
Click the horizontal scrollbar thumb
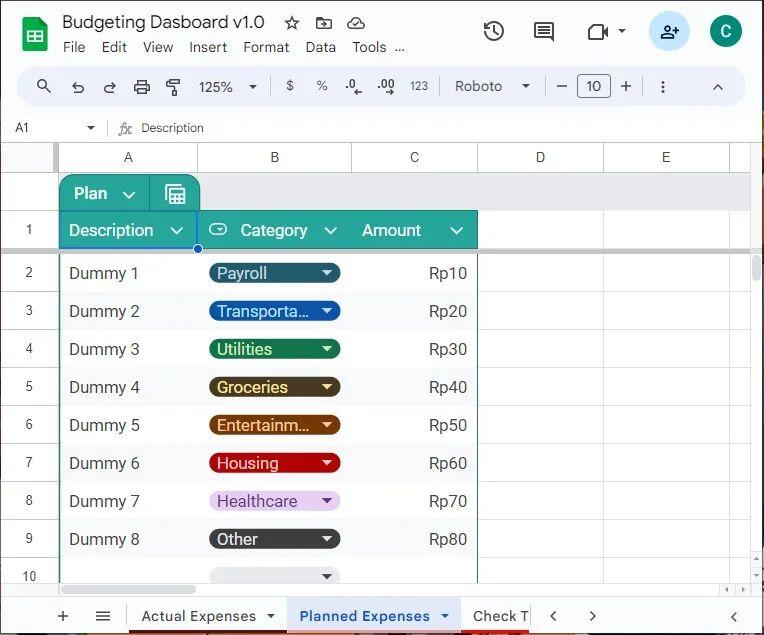pos(128,590)
